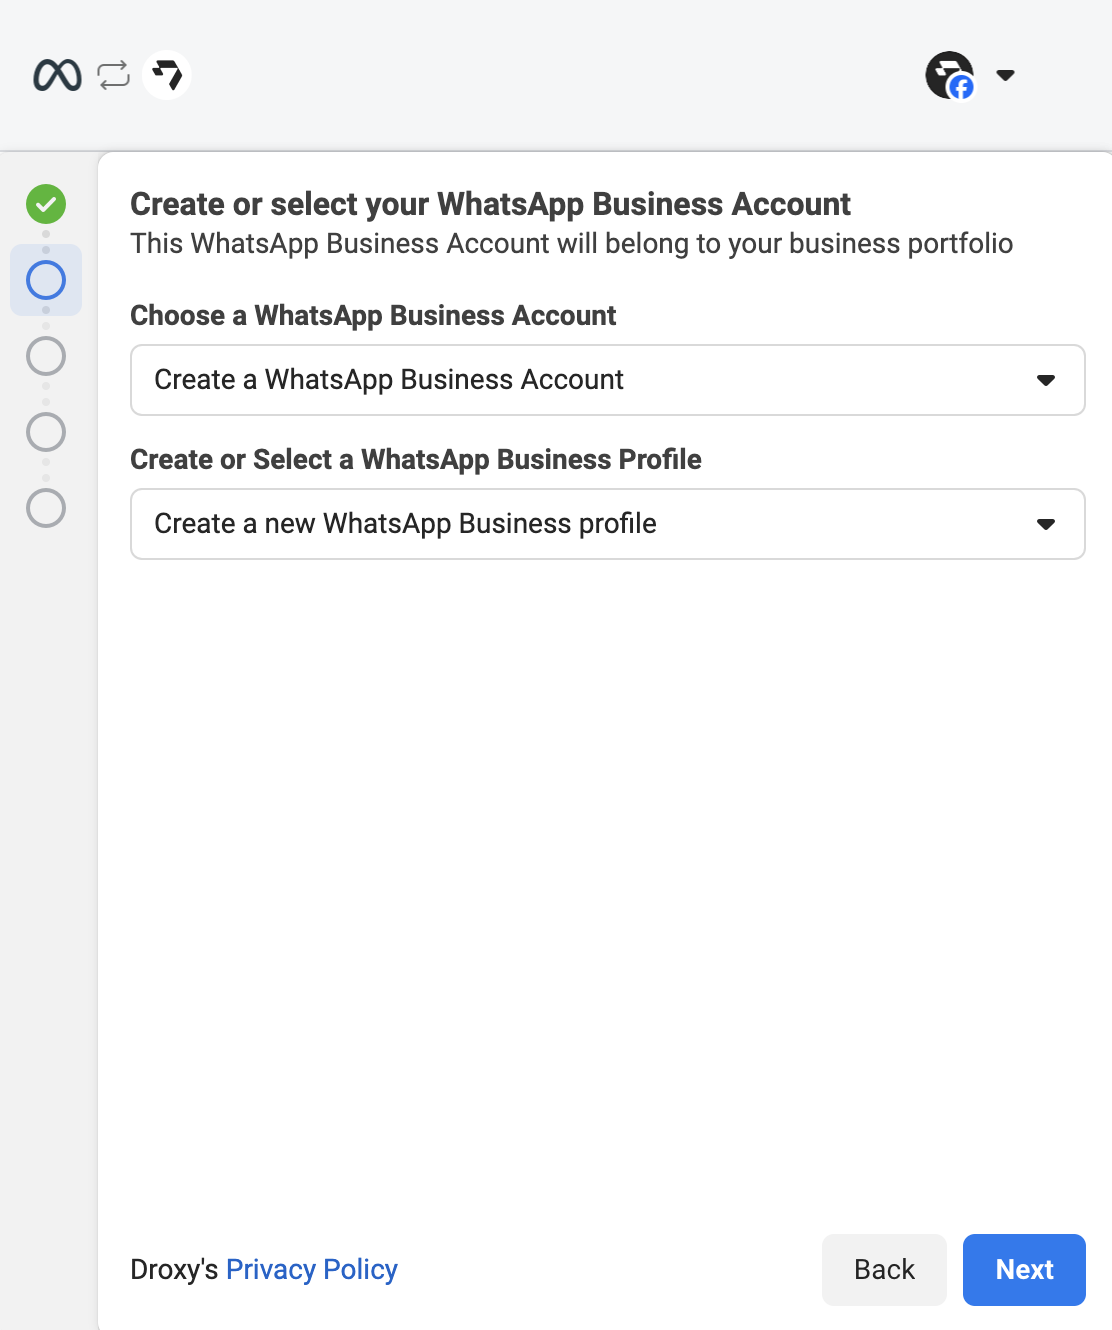Select the Droxy app icon in the header

pos(167,74)
